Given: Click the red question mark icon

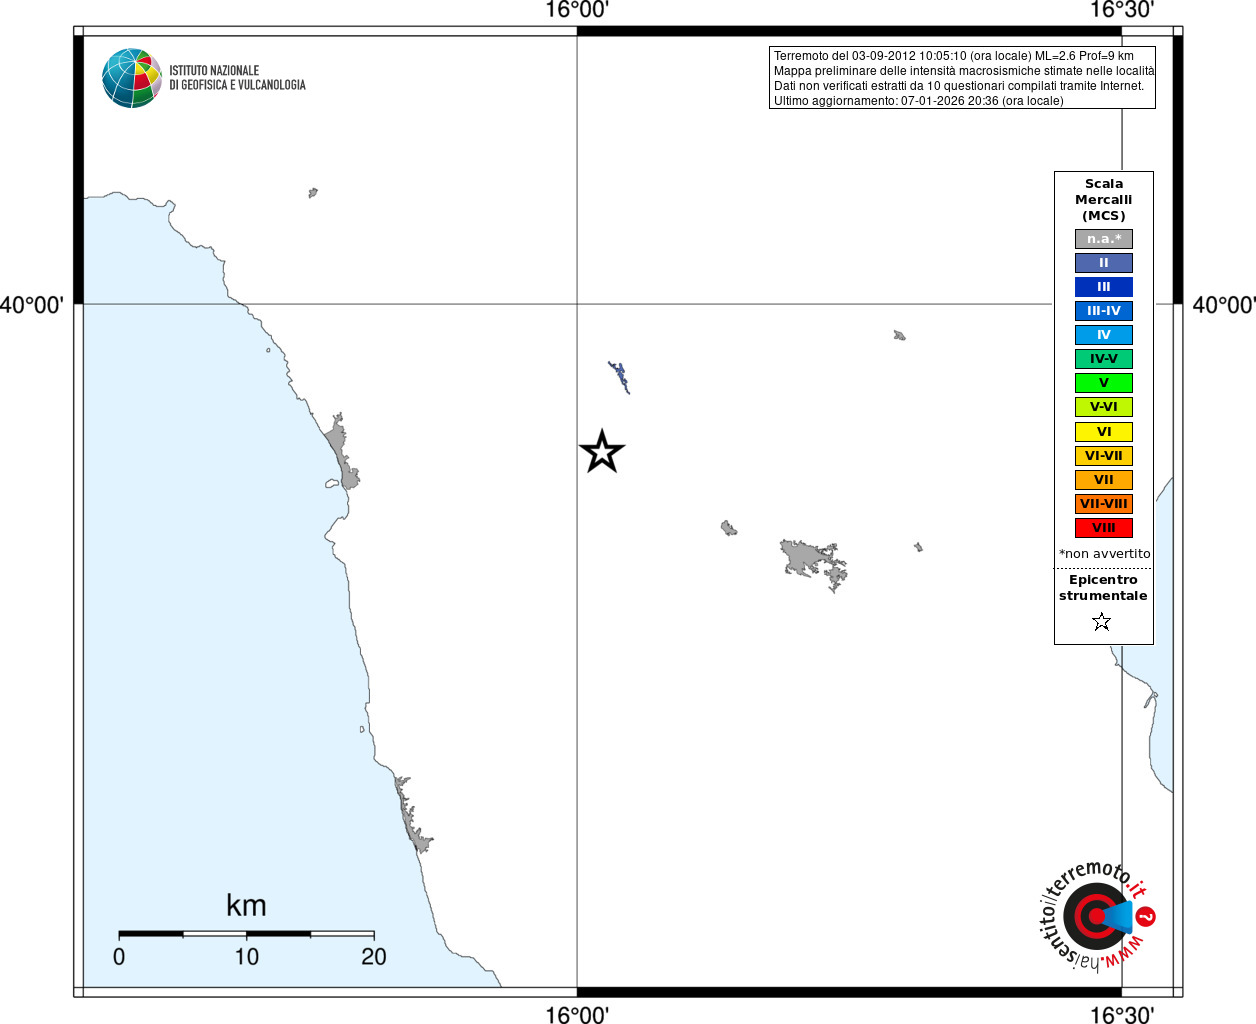Looking at the screenshot, I should [x=1146, y=916].
